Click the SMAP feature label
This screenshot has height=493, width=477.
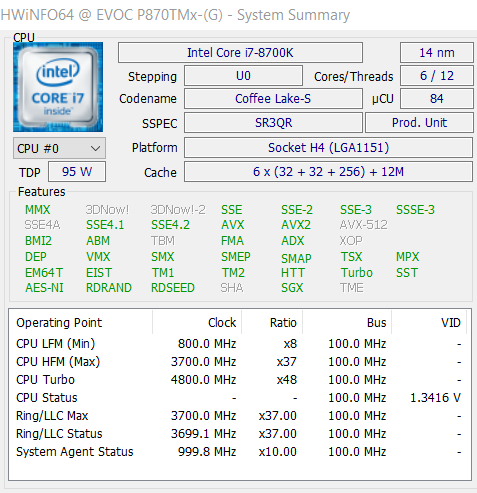(x=296, y=259)
